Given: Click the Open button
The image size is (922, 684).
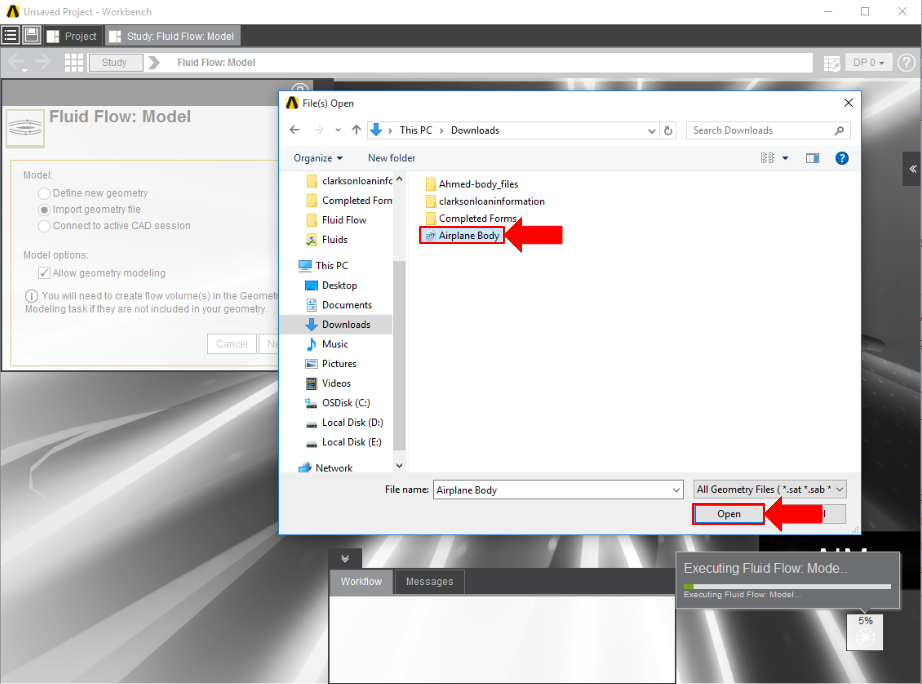Looking at the screenshot, I should click(x=729, y=514).
